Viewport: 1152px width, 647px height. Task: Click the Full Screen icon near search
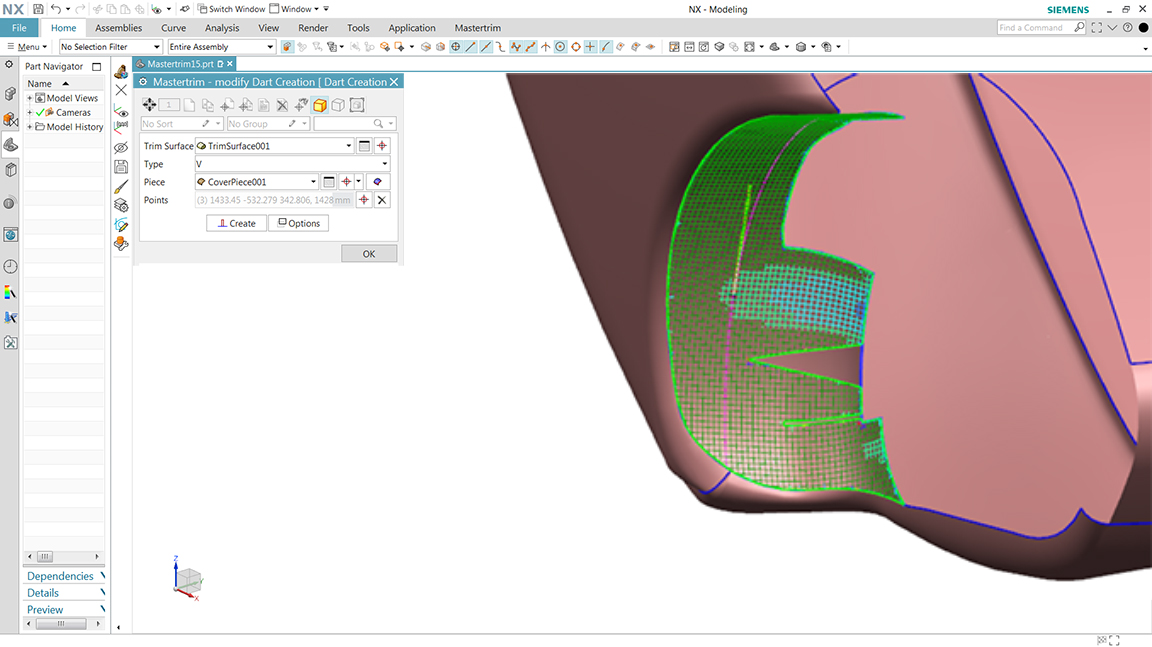[x=1097, y=28]
